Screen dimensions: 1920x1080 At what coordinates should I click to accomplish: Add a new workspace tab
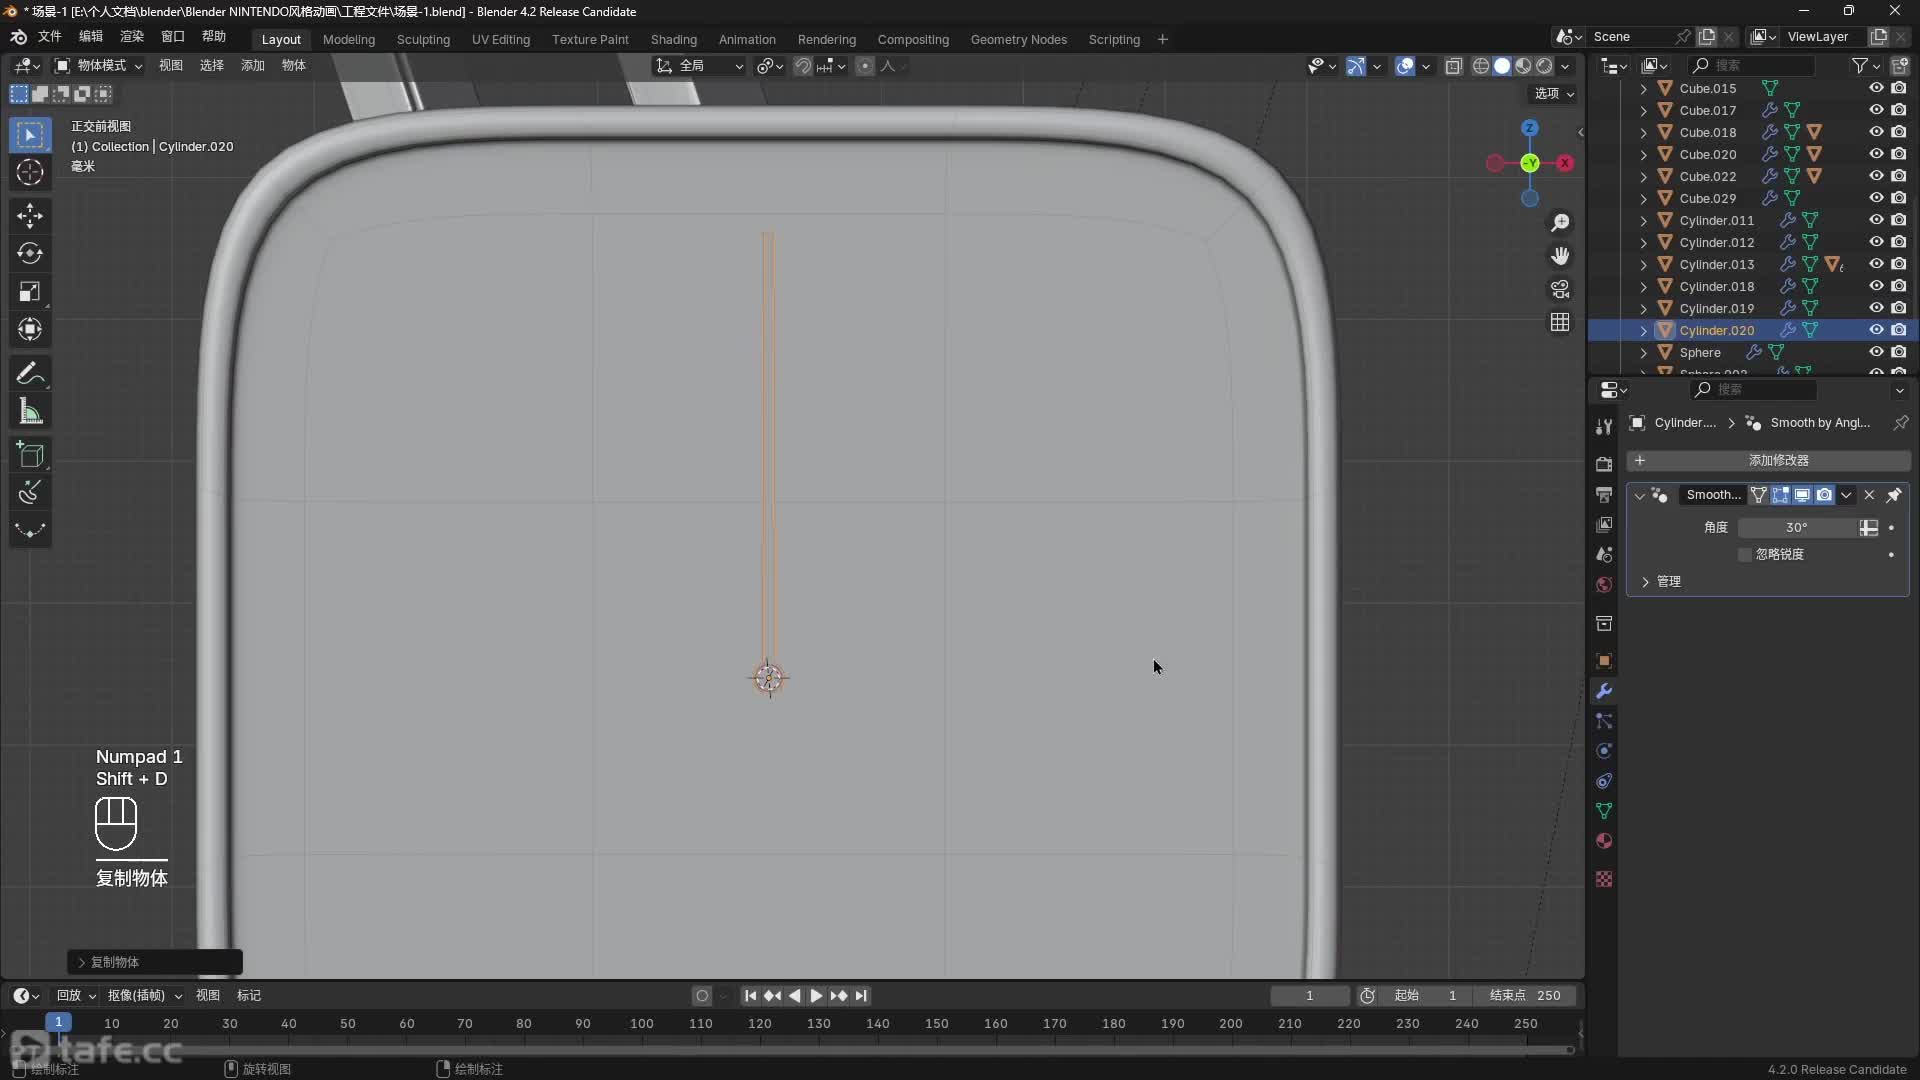coord(1162,39)
